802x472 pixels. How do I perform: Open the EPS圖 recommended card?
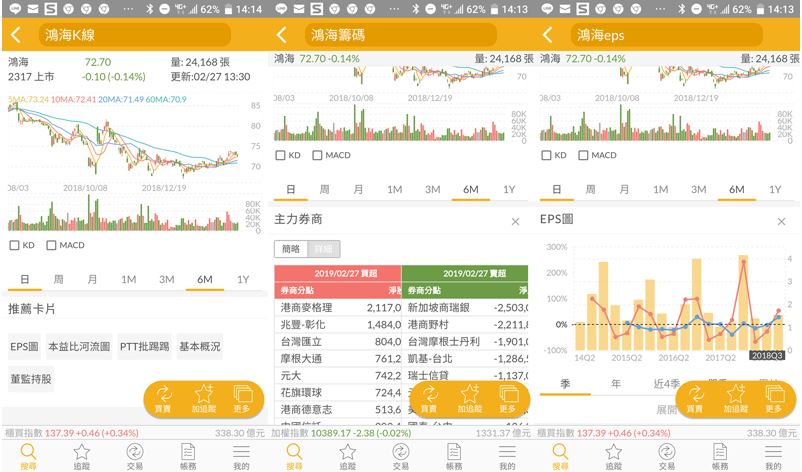pos(25,347)
